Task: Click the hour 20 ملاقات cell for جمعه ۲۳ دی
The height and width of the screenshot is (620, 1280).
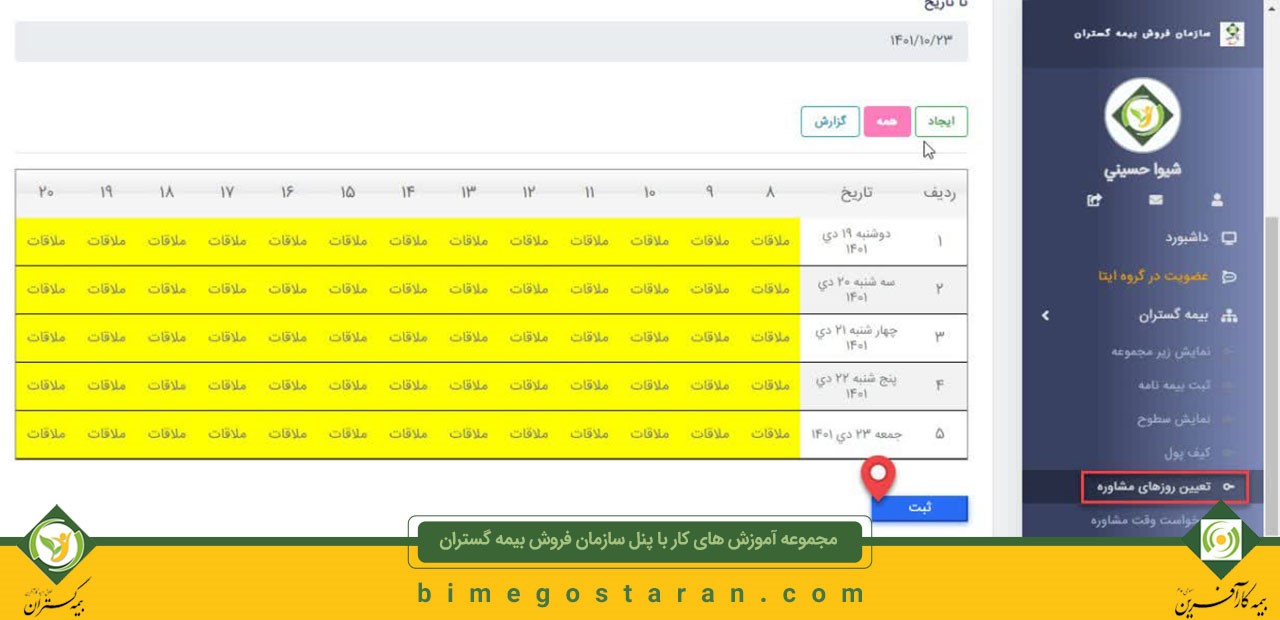Action: 46,434
